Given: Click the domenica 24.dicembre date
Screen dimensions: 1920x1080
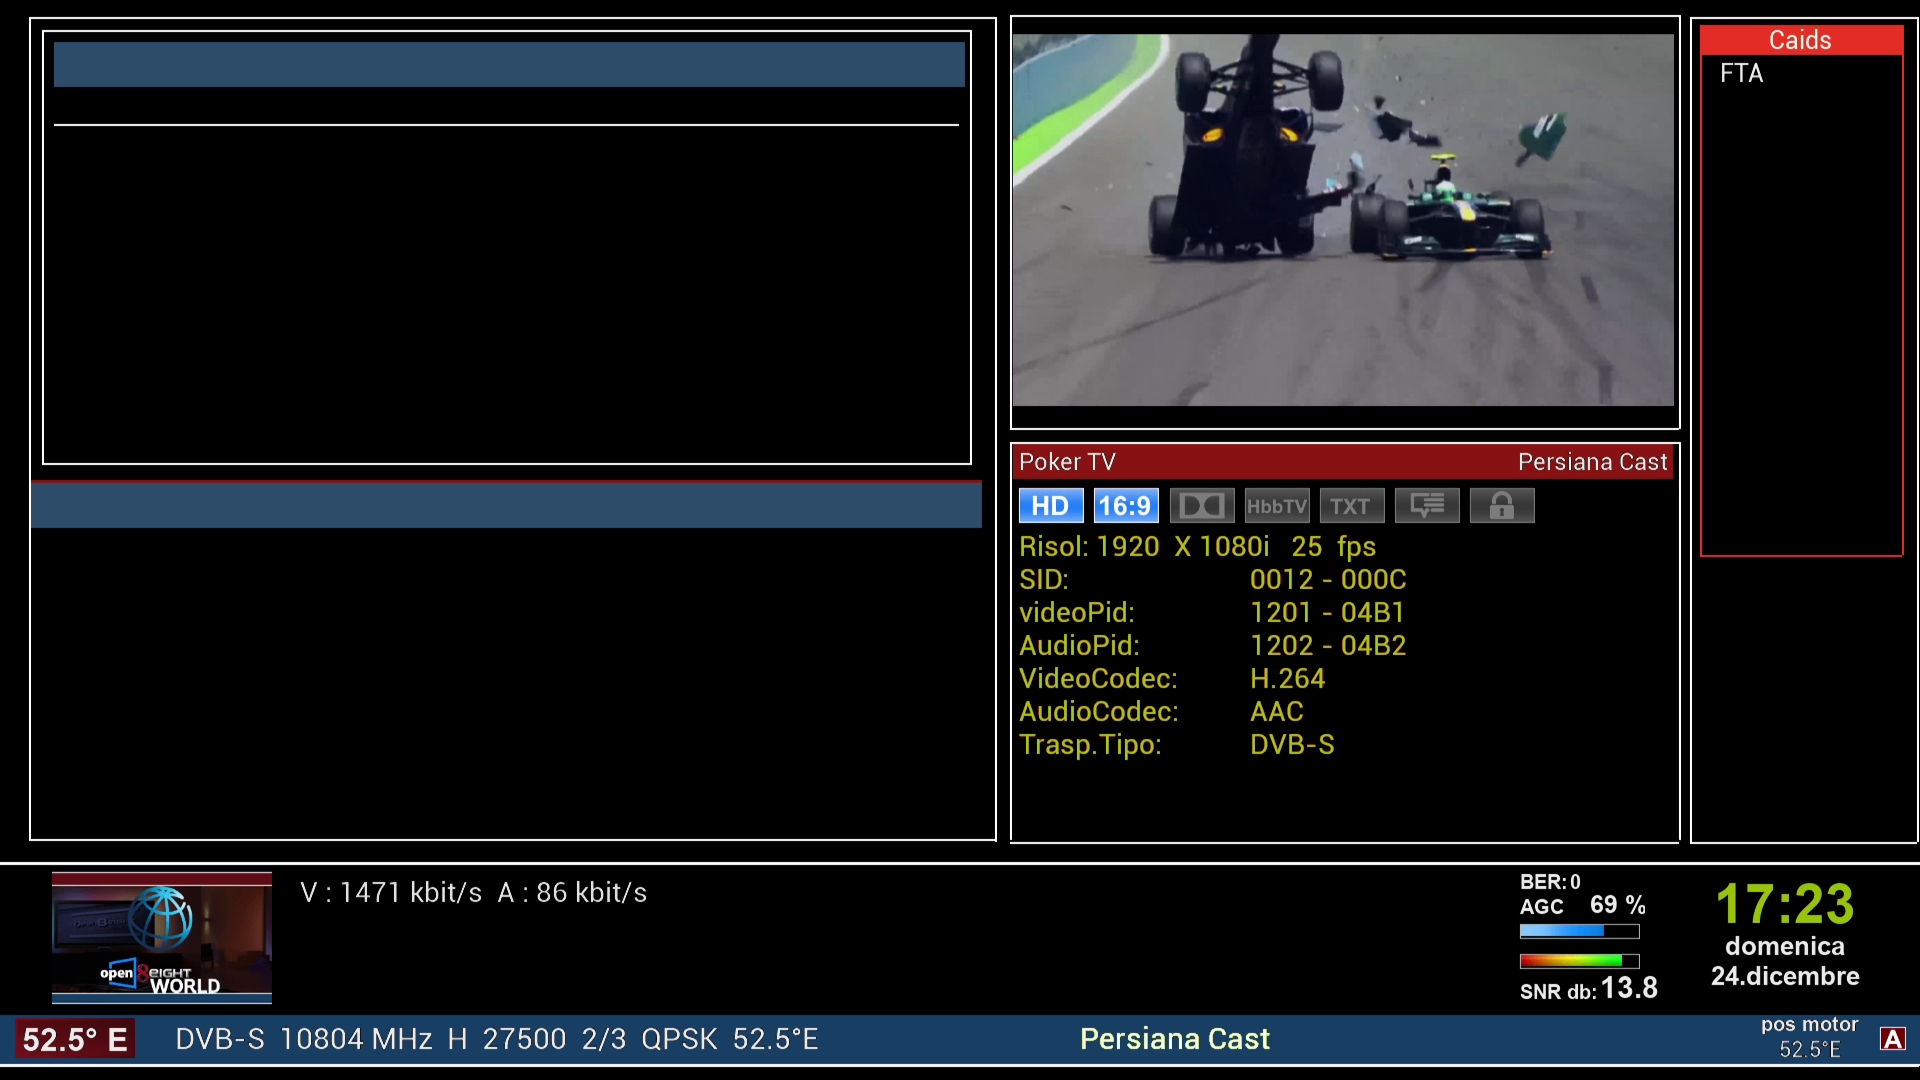Looking at the screenshot, I should click(x=1785, y=961).
